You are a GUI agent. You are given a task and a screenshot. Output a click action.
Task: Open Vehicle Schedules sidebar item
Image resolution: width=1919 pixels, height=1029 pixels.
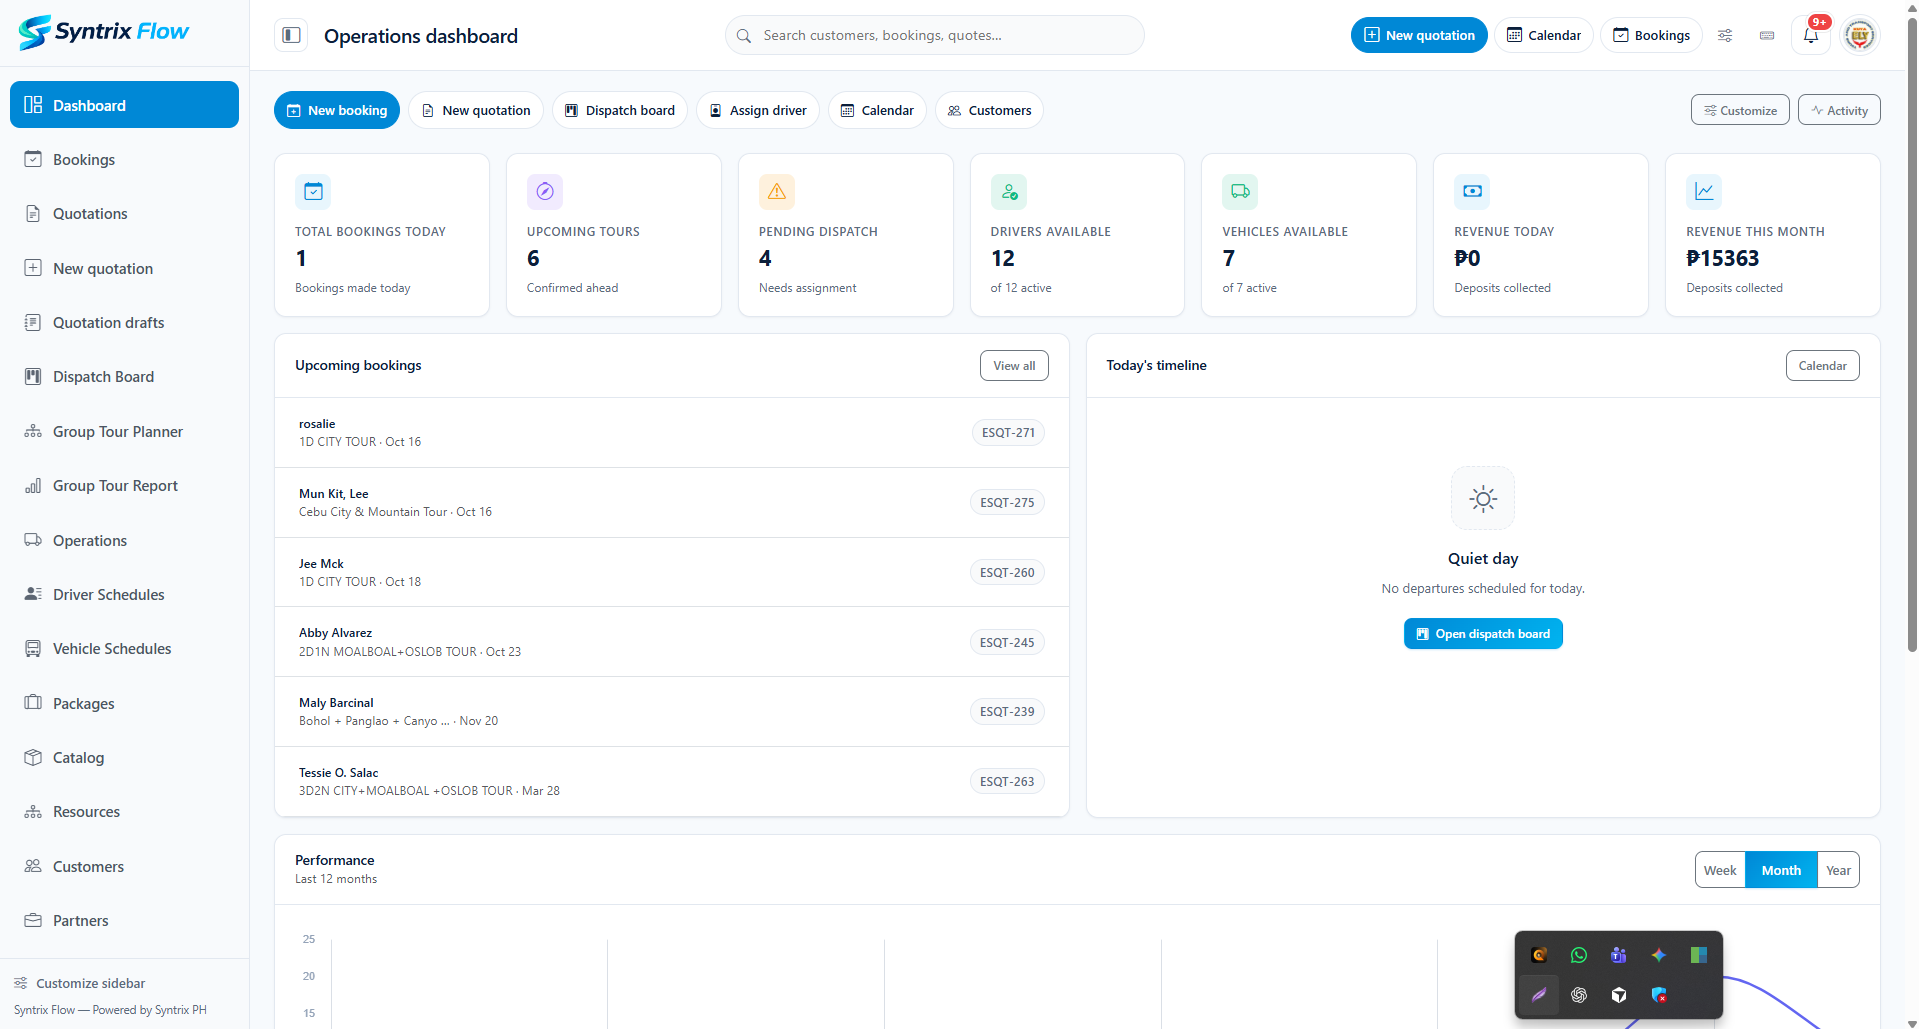124,649
